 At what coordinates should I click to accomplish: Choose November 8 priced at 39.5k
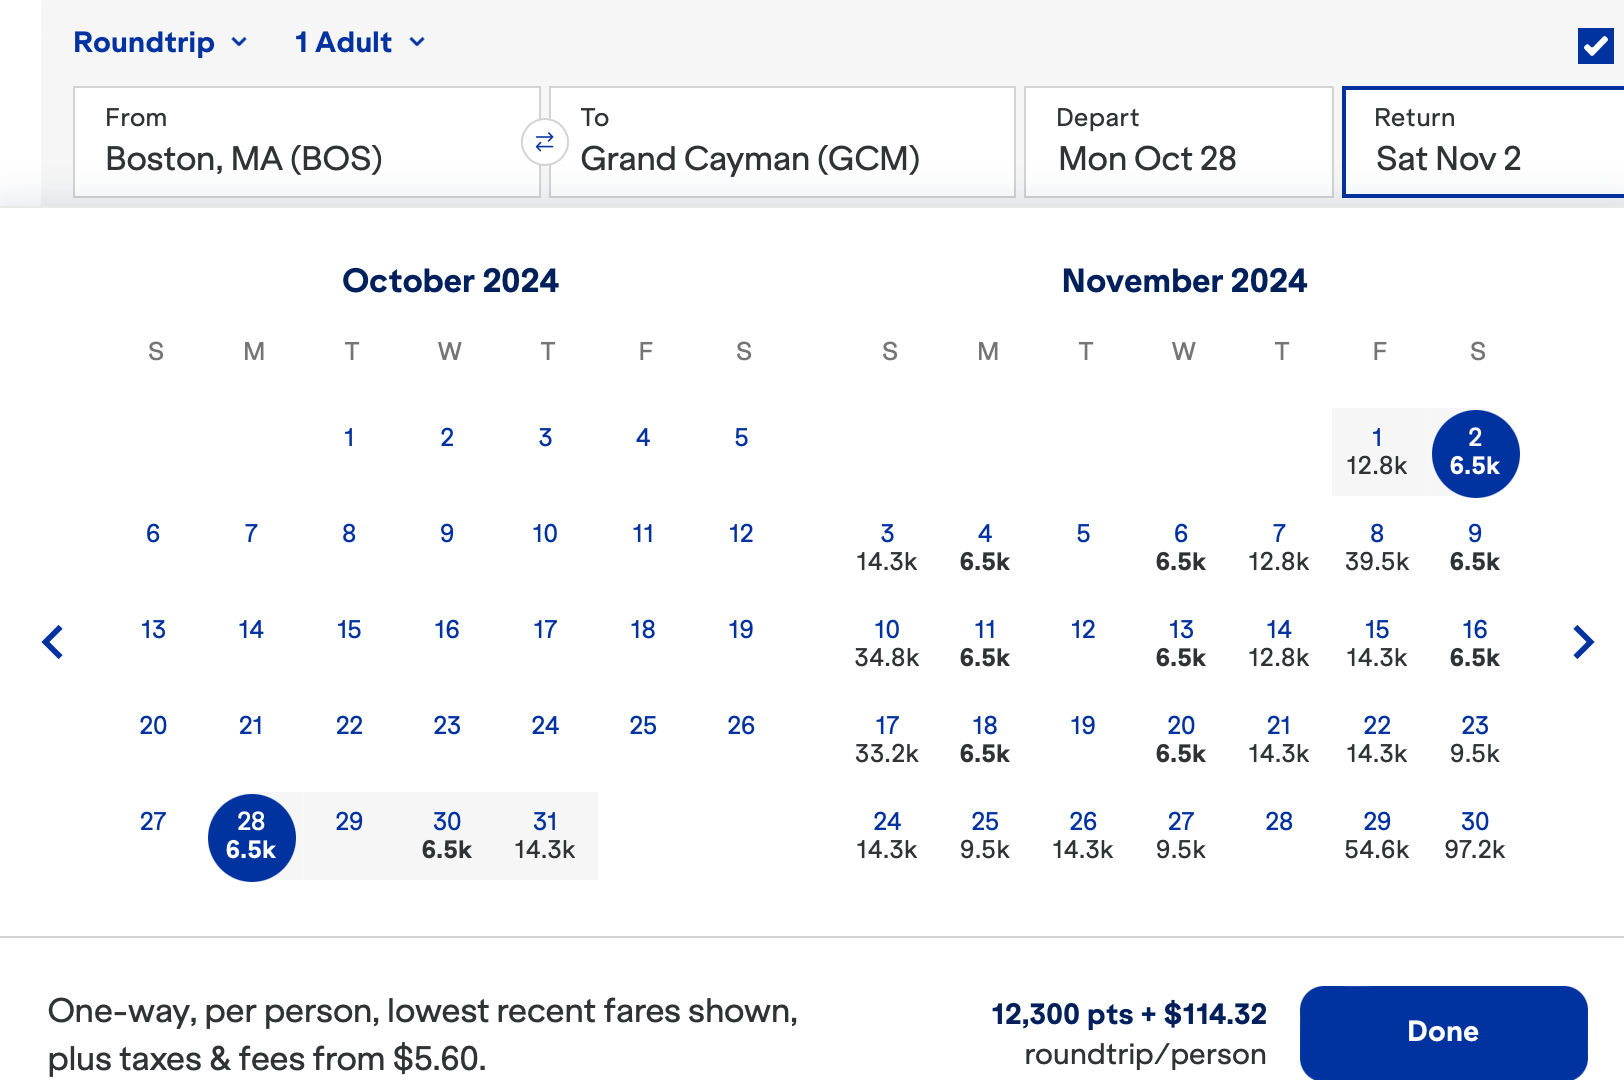pyautogui.click(x=1377, y=548)
